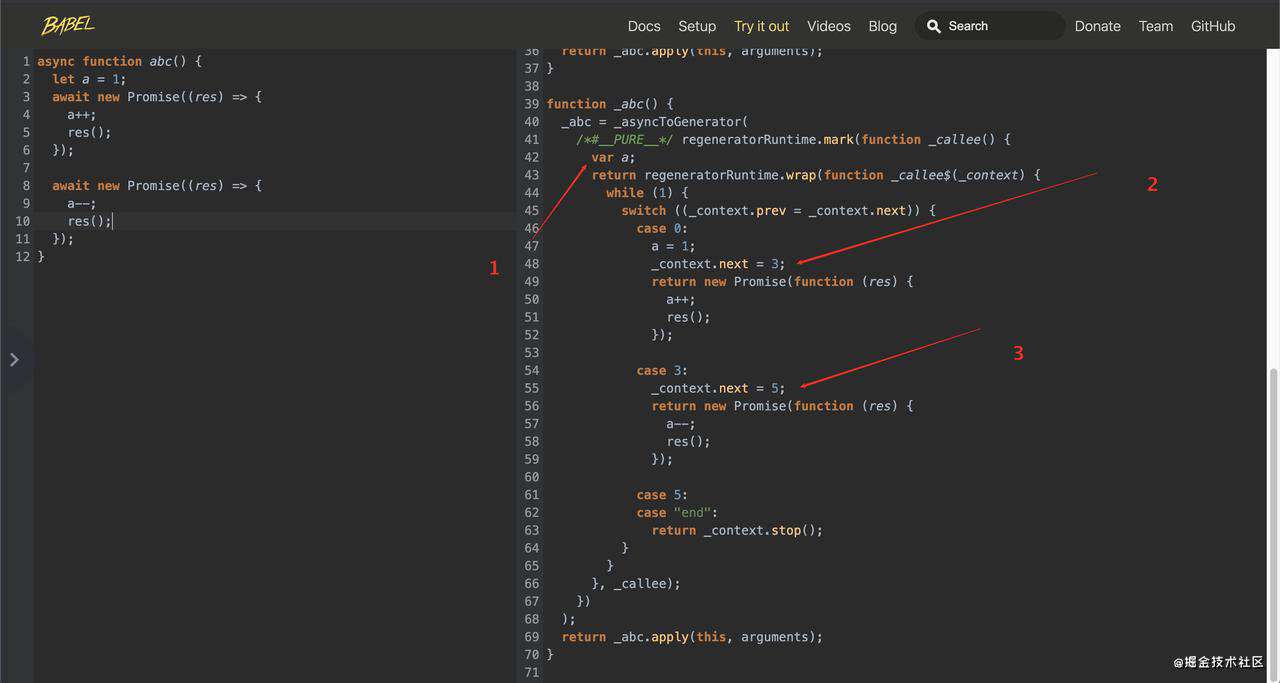Click 'async function abc() {' in source editor
This screenshot has width=1280, height=683.
click(119, 61)
